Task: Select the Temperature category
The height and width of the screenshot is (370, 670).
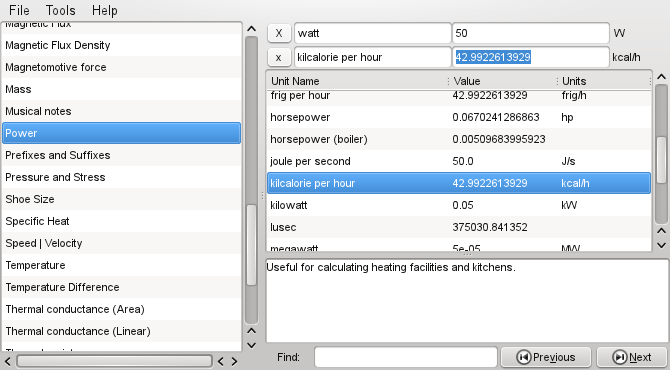Action: pyautogui.click(x=122, y=265)
